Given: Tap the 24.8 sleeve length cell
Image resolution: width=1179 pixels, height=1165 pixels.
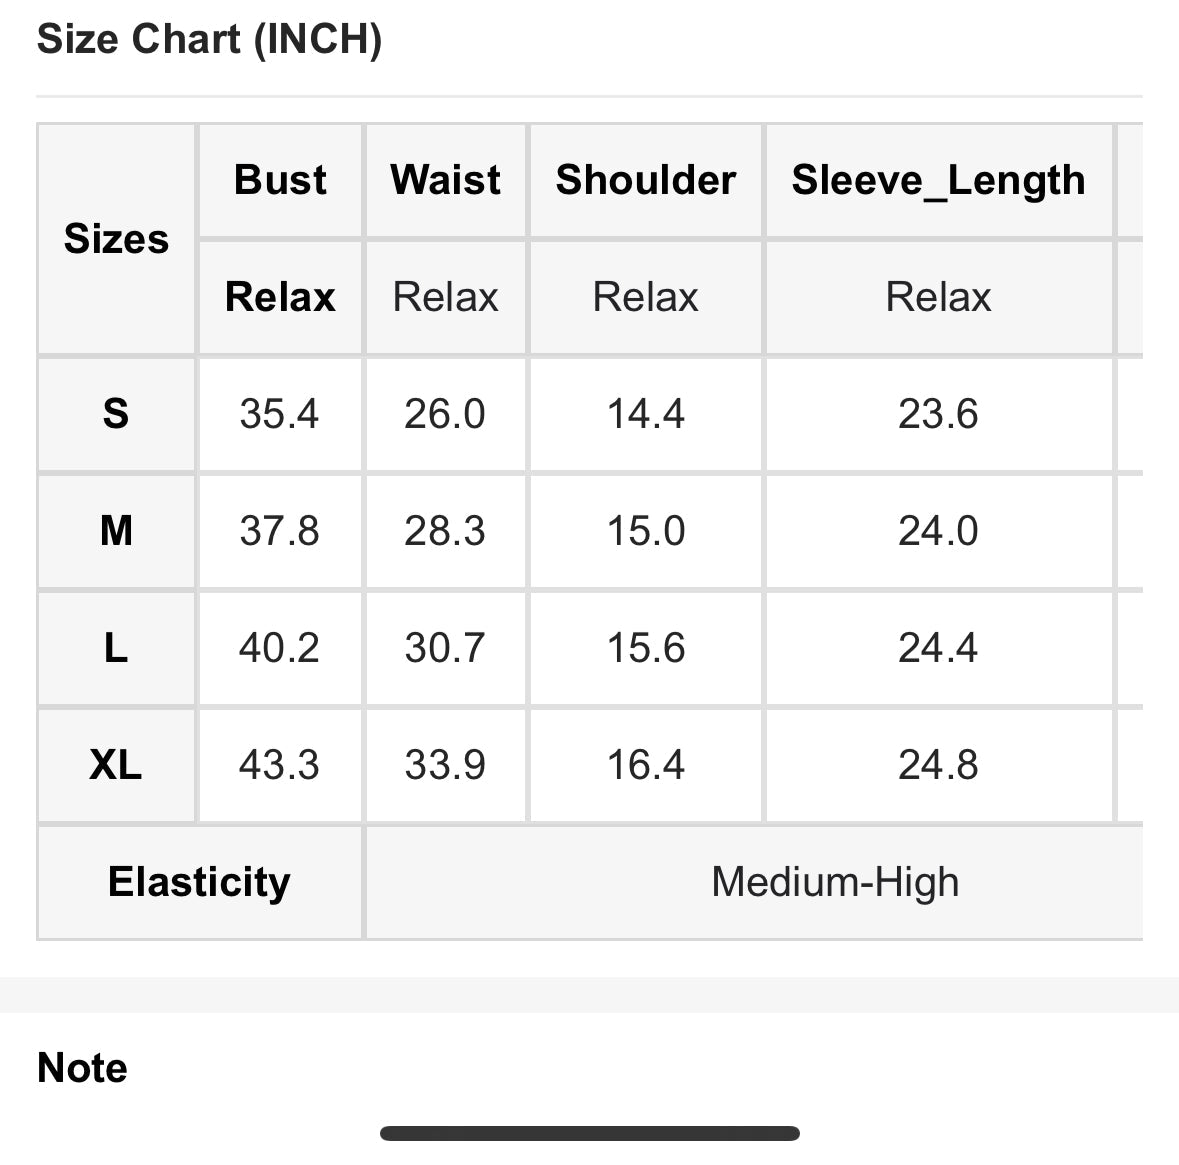Looking at the screenshot, I should coord(938,765).
